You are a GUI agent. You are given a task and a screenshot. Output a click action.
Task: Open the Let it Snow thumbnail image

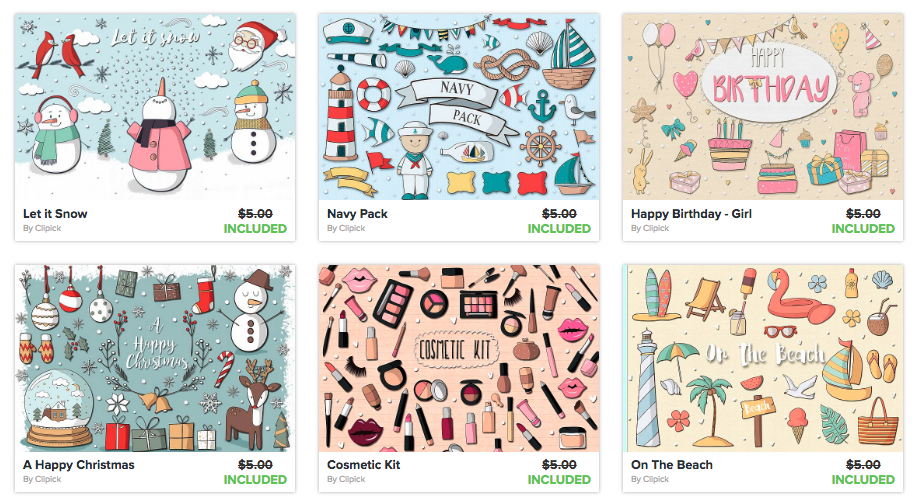[155, 107]
